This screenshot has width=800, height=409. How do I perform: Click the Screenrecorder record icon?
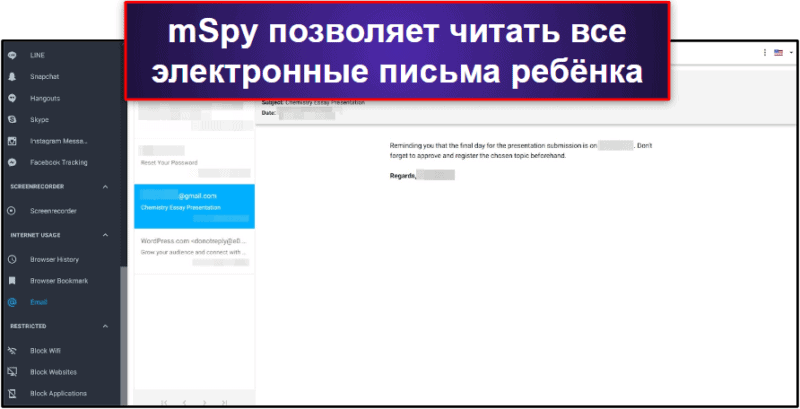point(12,211)
